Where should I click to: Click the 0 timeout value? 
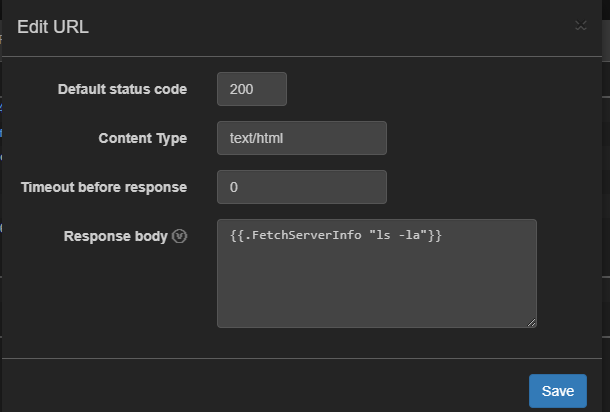tap(234, 187)
